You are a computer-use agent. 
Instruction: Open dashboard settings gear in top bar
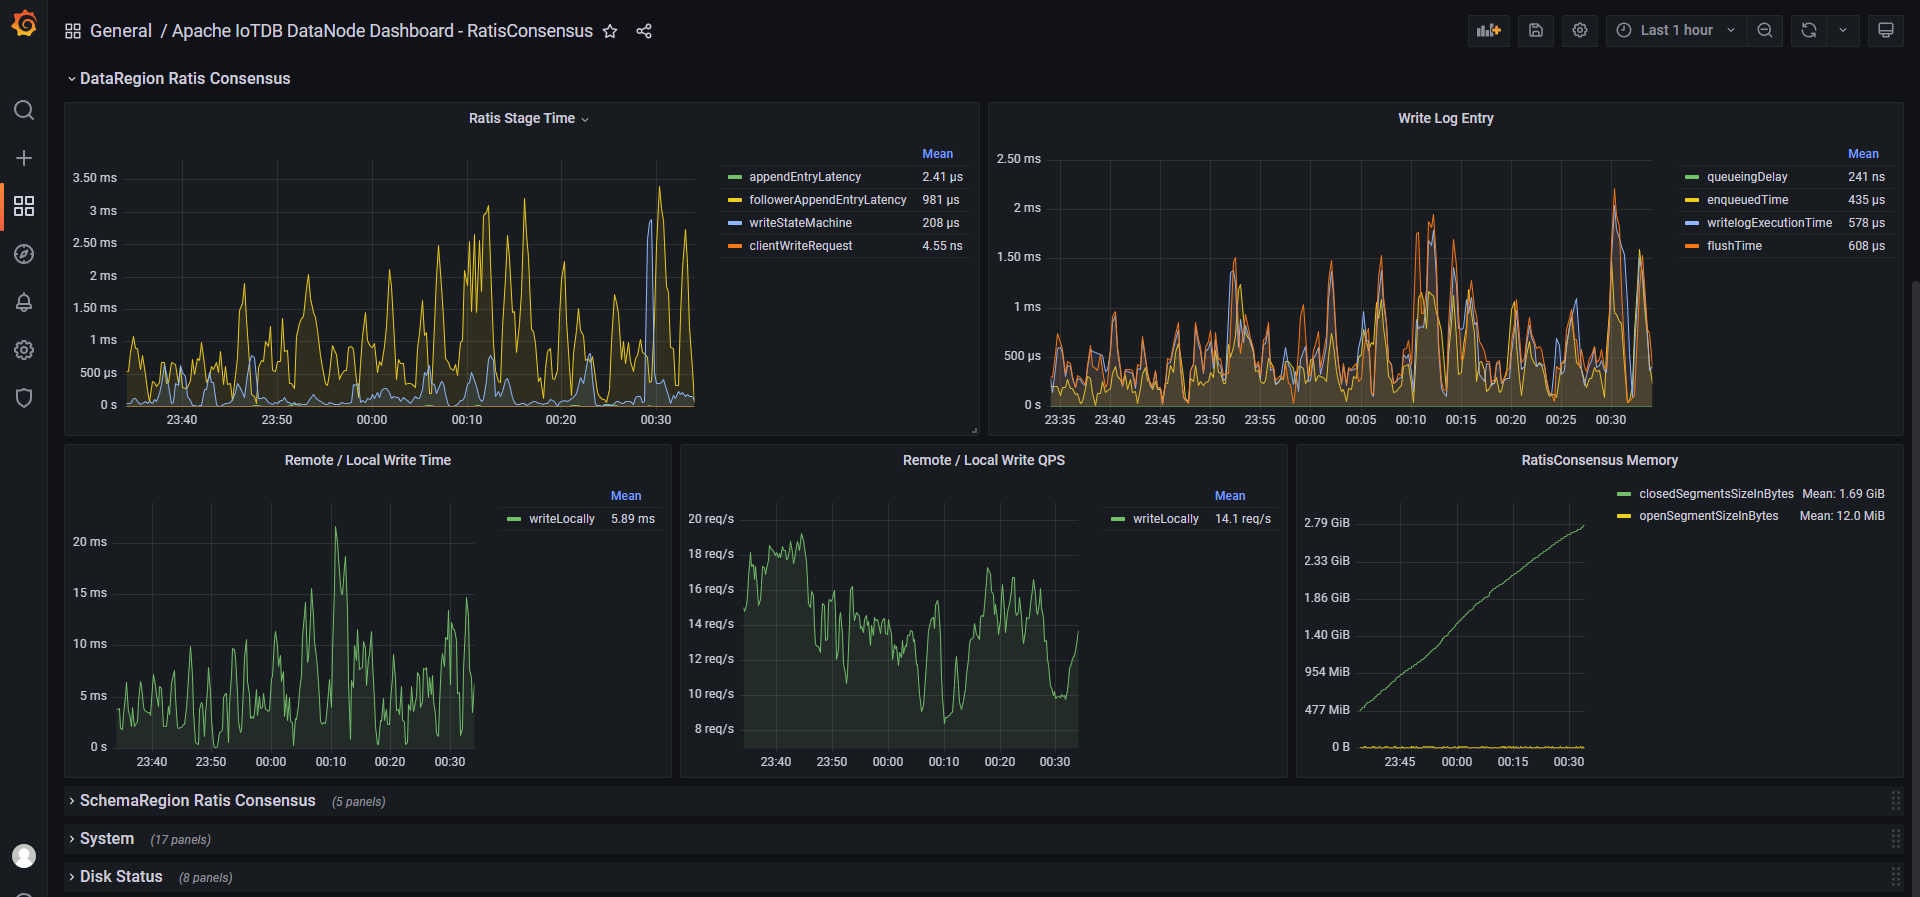[1580, 30]
